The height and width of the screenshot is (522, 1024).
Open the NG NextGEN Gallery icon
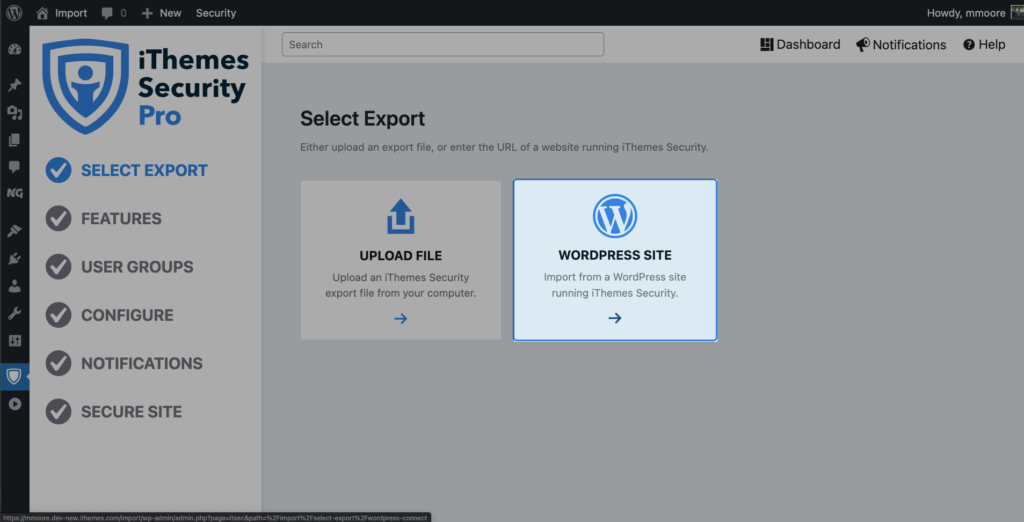click(x=14, y=193)
